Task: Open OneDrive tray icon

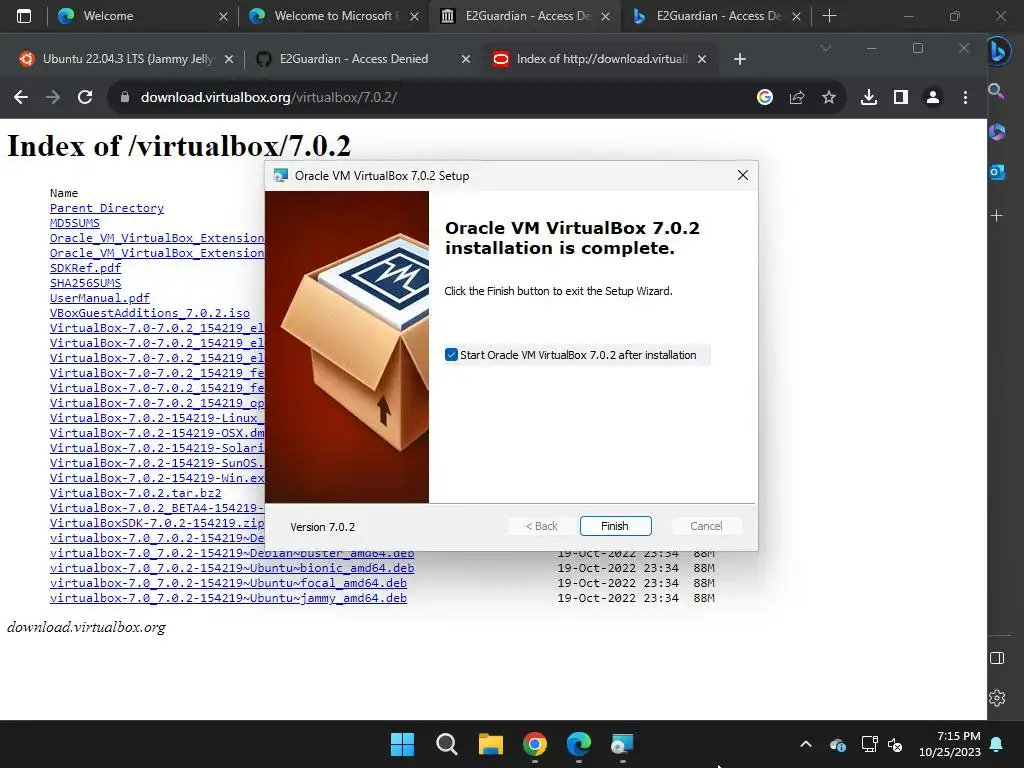Action: (838, 744)
